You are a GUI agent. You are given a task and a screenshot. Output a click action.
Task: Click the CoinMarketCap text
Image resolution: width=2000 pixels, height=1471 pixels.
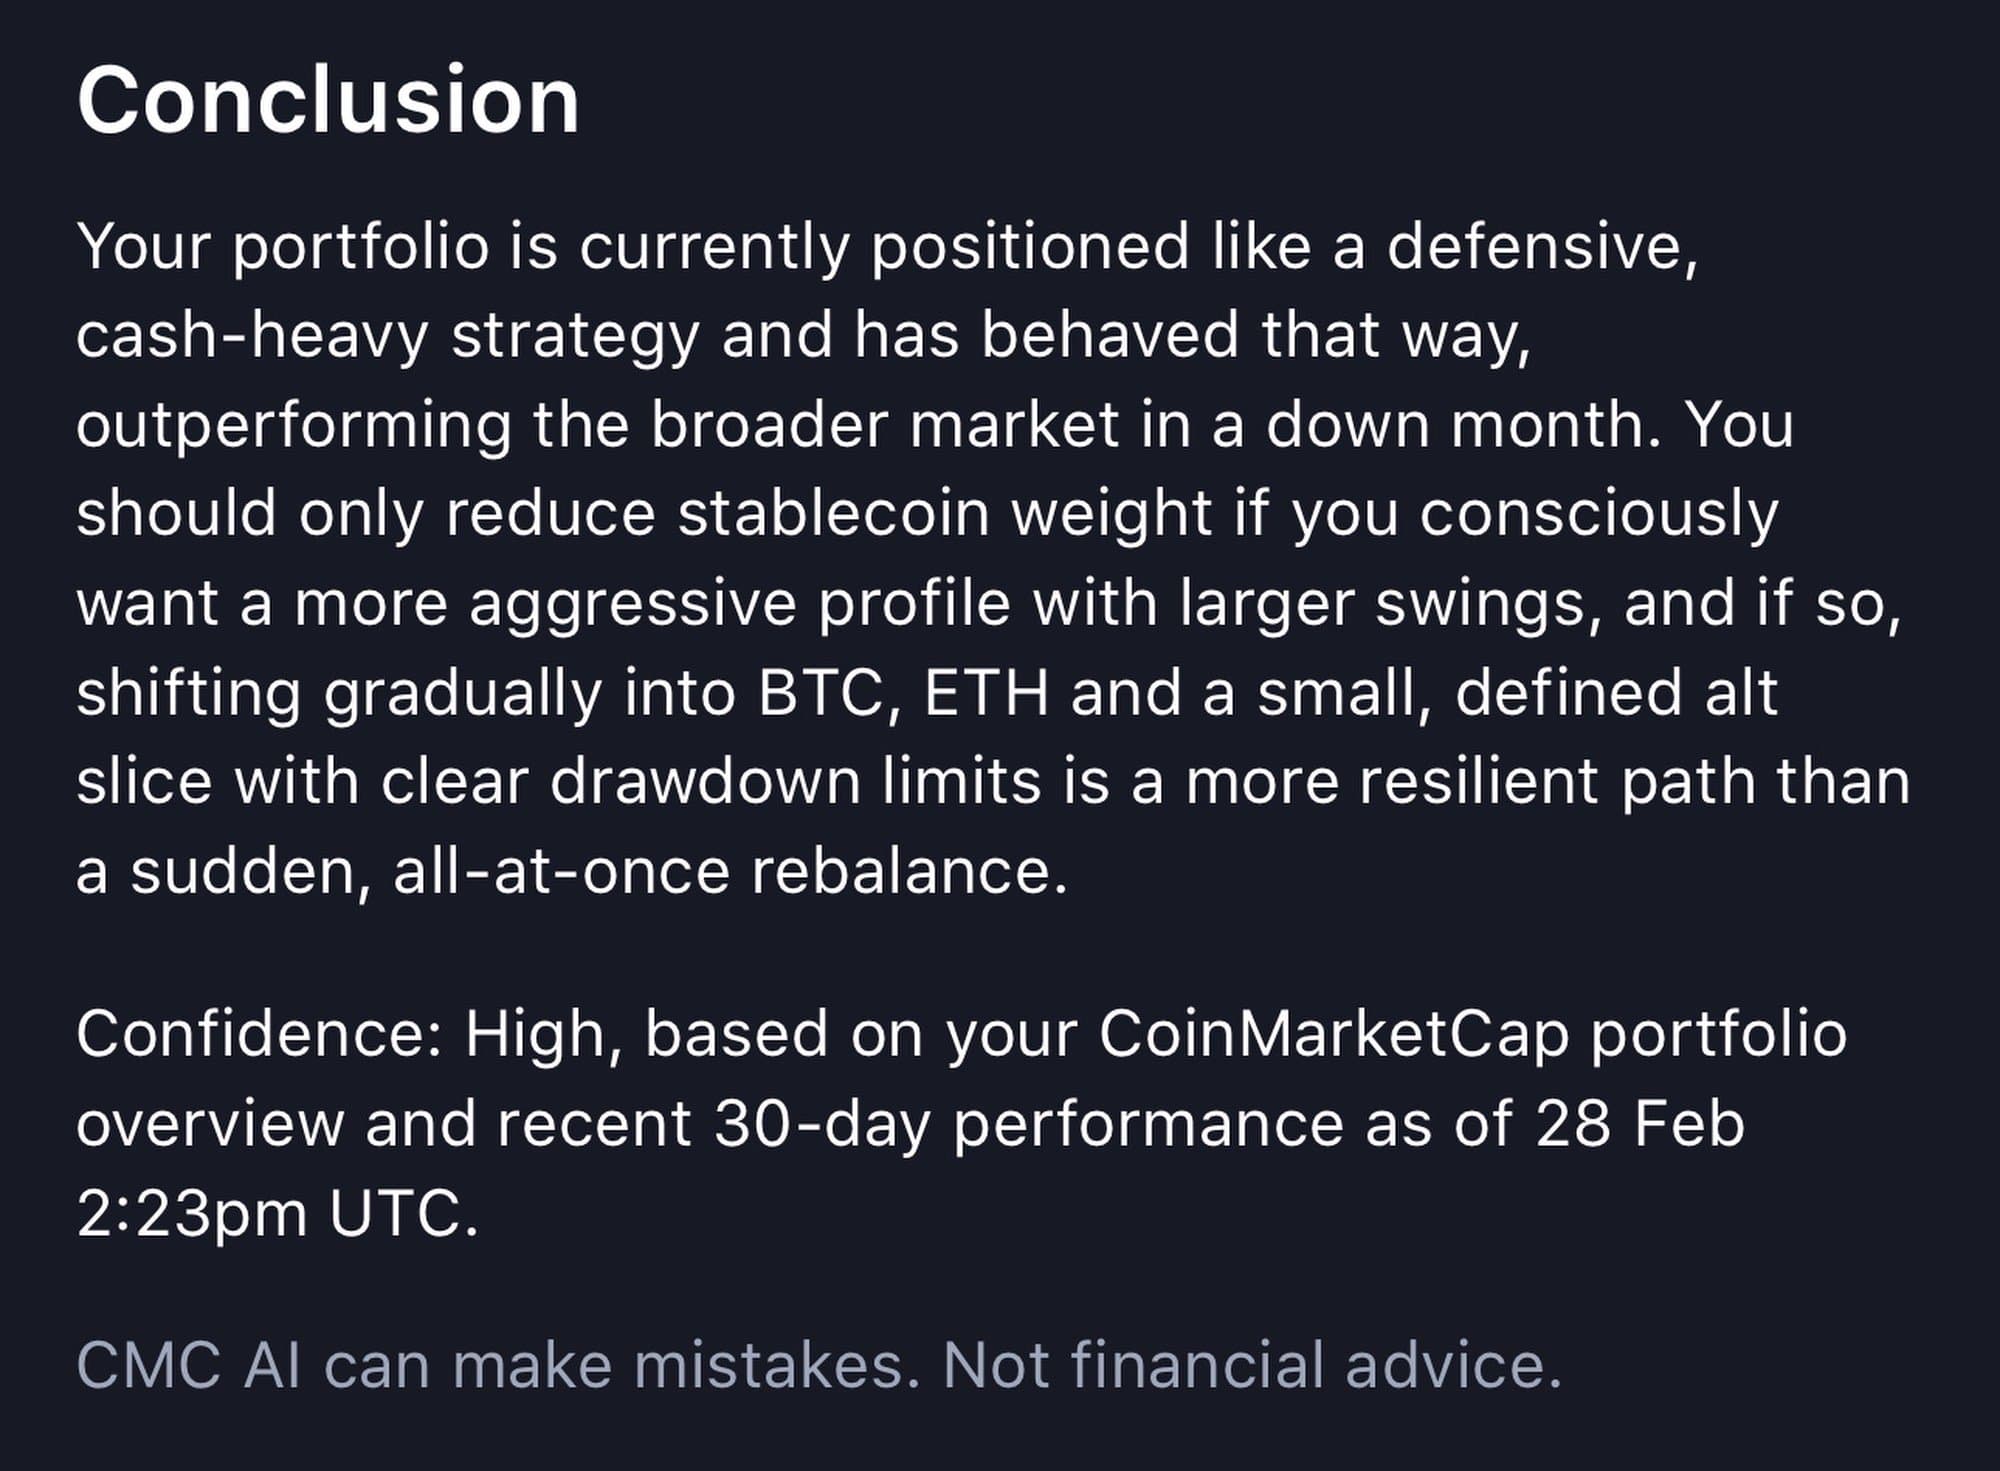1333,1033
